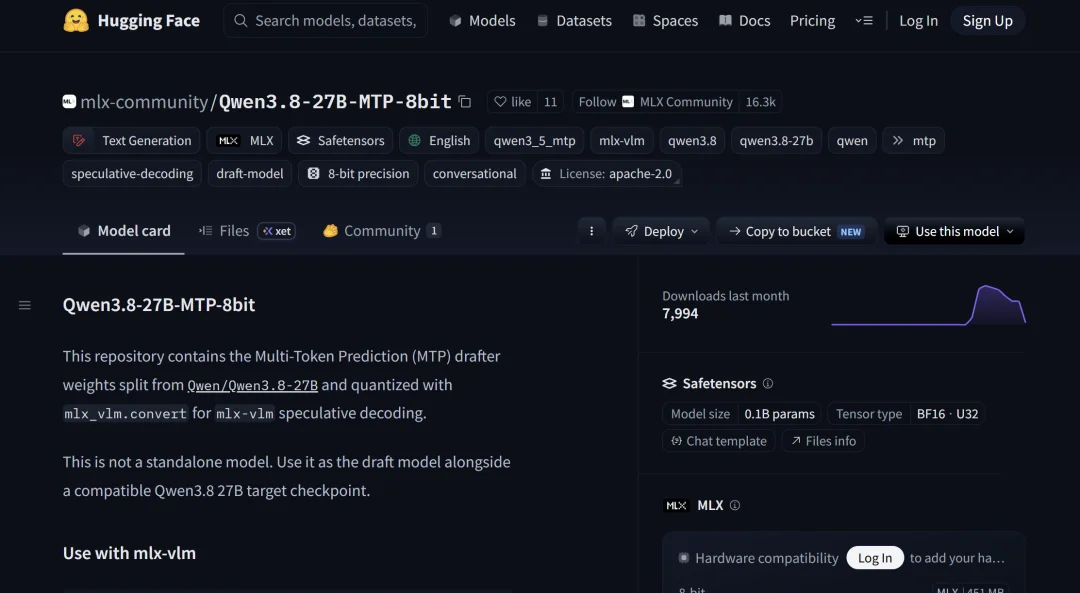Select the conversational tag
This screenshot has height=593, width=1080.
coord(475,174)
